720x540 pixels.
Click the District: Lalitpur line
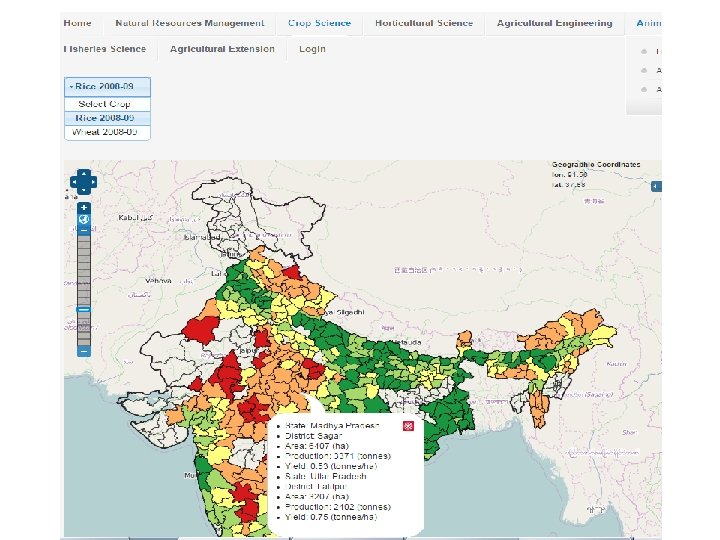point(316,486)
